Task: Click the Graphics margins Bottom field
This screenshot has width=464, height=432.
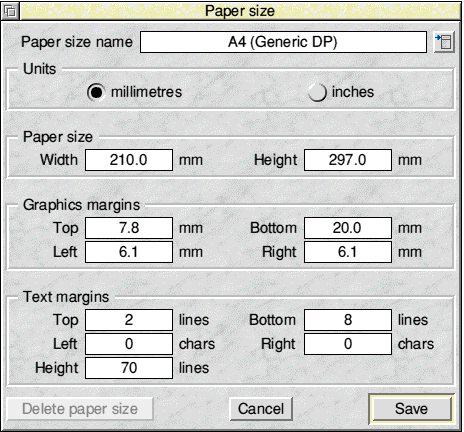Action: coord(348,228)
